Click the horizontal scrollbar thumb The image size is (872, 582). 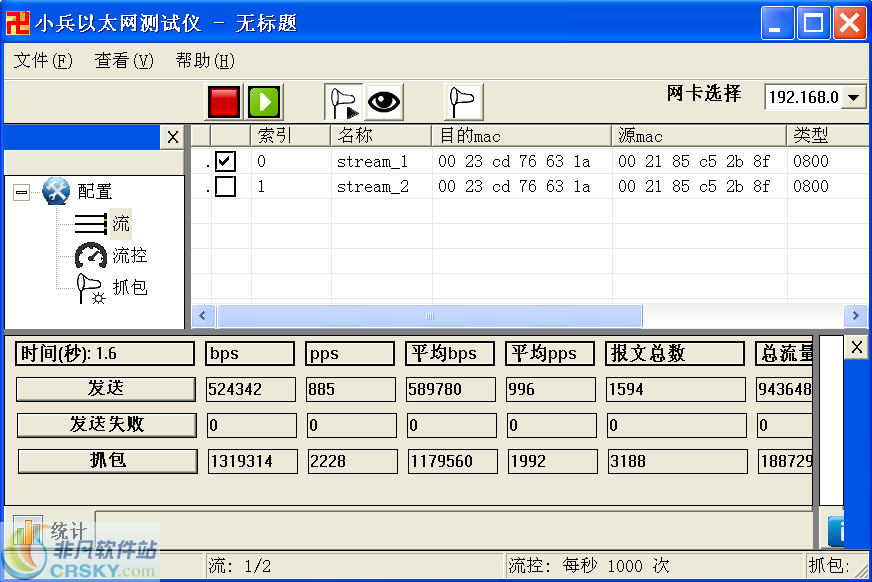430,316
